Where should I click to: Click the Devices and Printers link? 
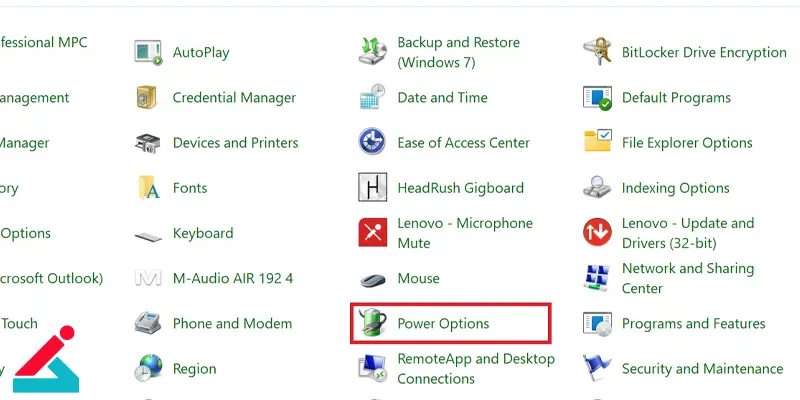235,143
